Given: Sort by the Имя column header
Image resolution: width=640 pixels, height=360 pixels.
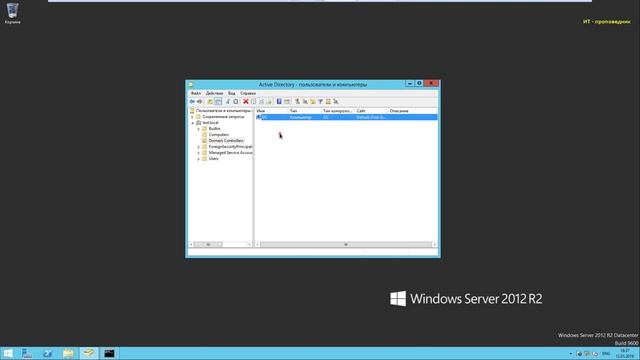Looking at the screenshot, I should click(x=271, y=111).
